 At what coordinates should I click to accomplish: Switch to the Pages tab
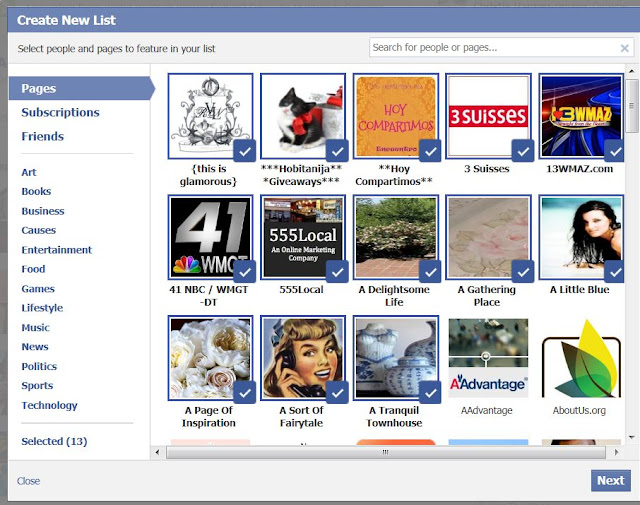pyautogui.click(x=81, y=88)
